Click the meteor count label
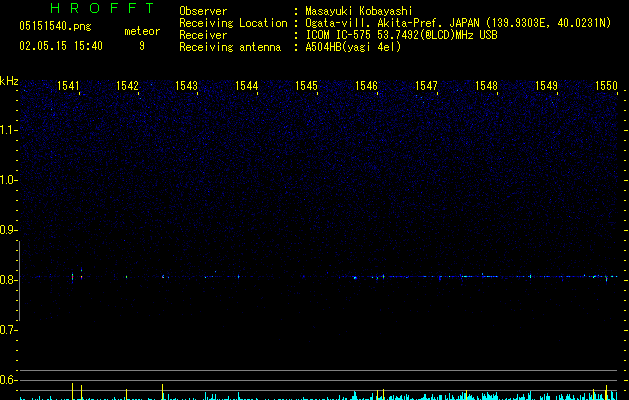 142,31
